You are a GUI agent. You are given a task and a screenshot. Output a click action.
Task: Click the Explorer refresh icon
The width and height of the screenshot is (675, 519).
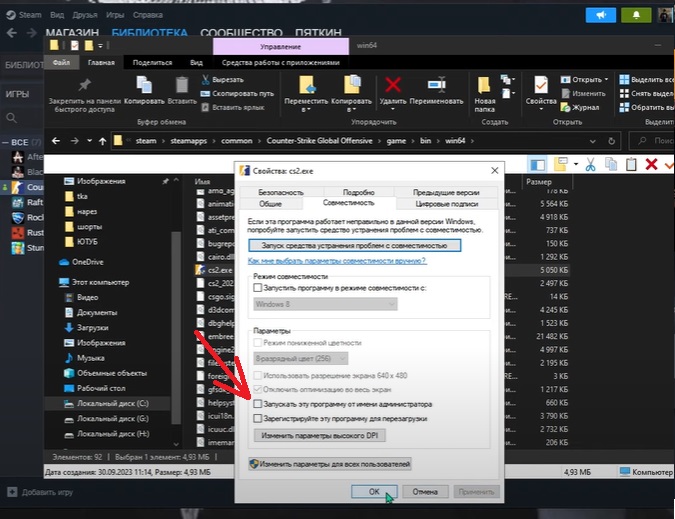point(611,141)
